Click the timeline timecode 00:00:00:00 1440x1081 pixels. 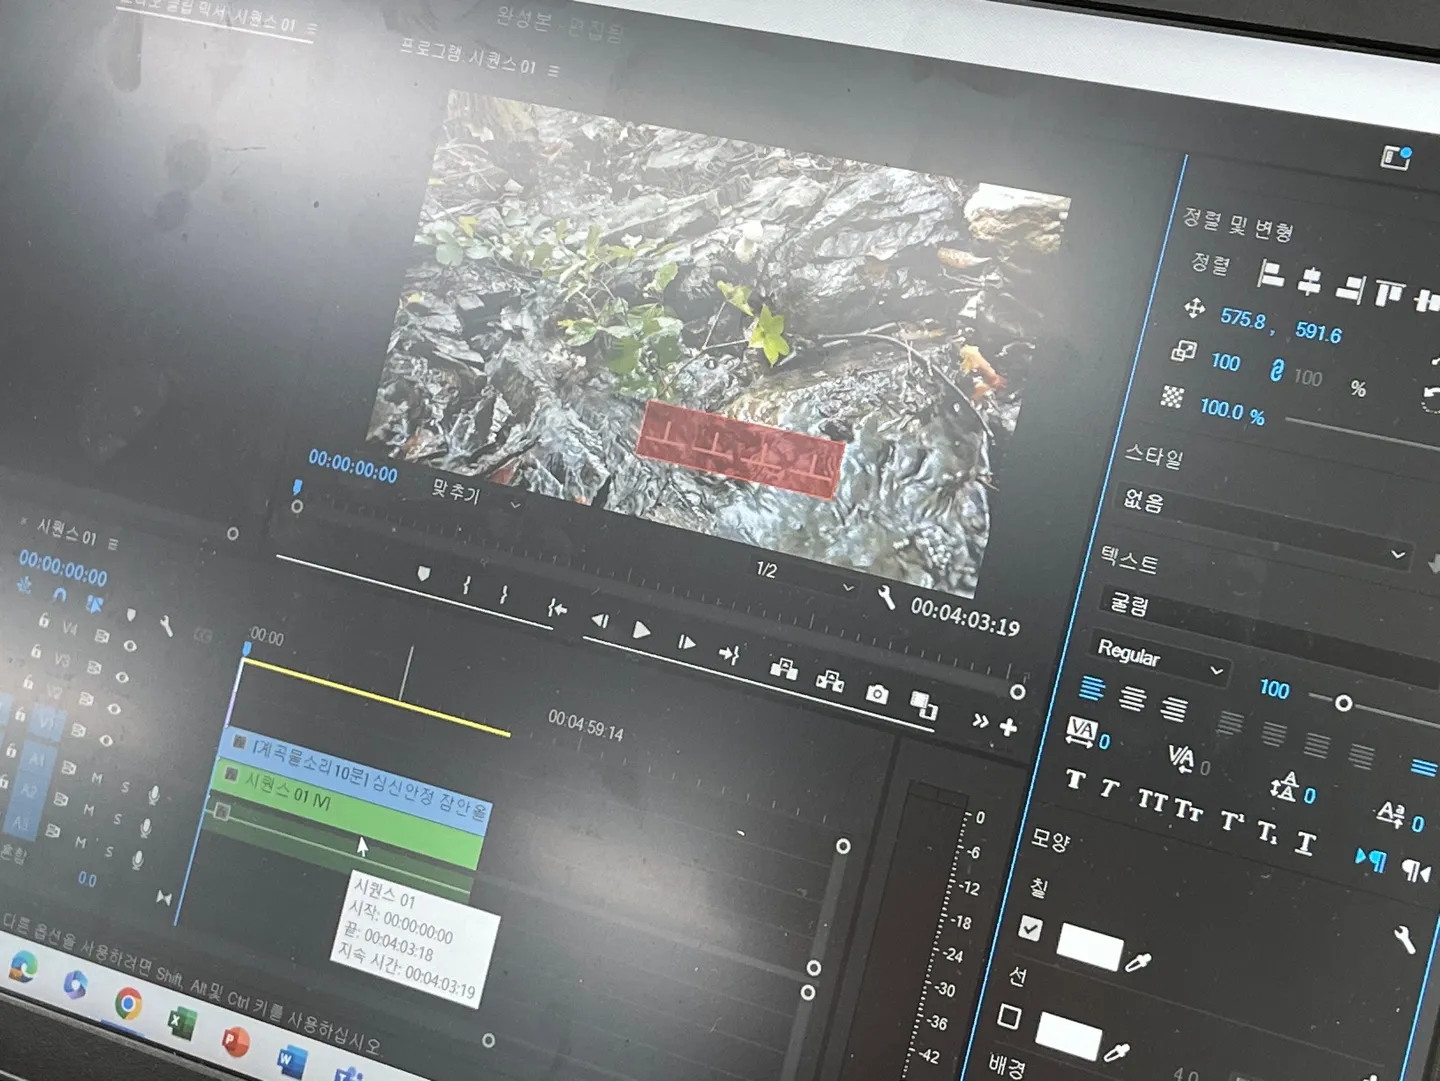pos(63,568)
